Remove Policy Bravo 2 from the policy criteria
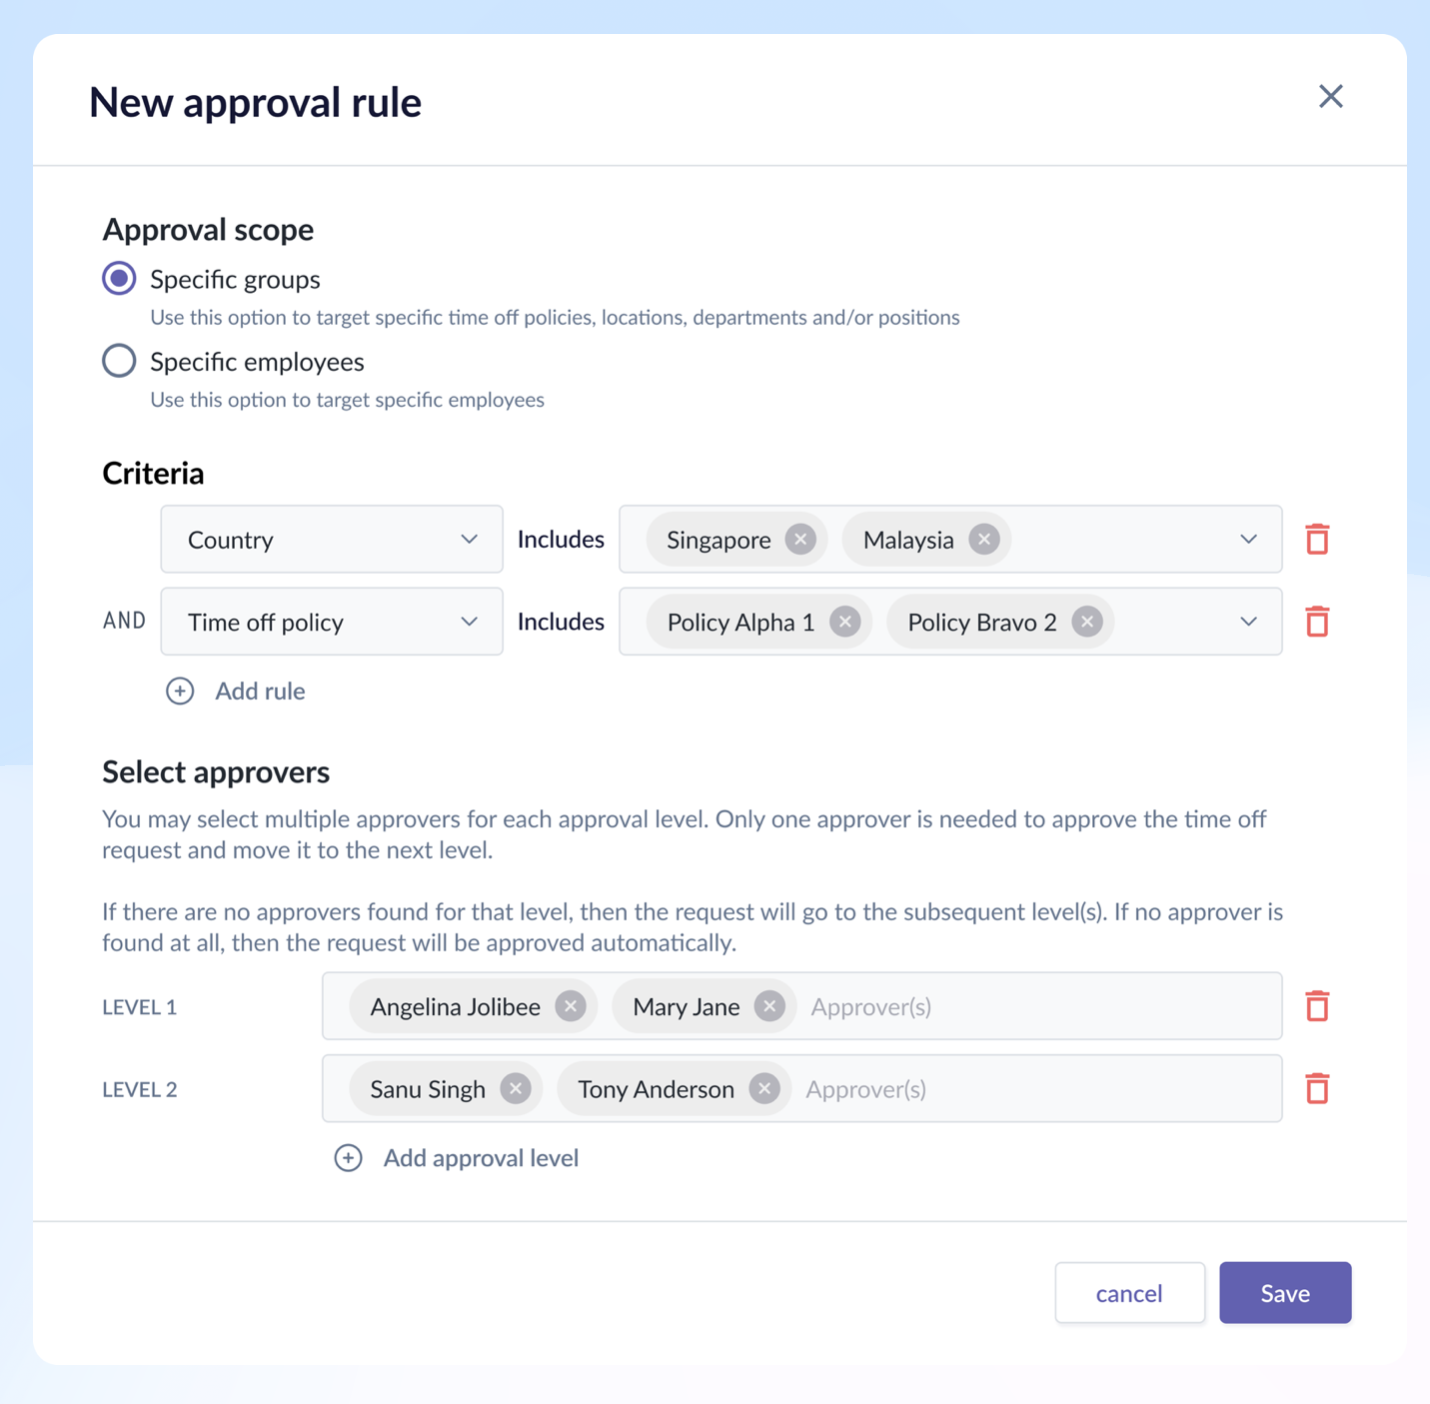 (x=1086, y=621)
